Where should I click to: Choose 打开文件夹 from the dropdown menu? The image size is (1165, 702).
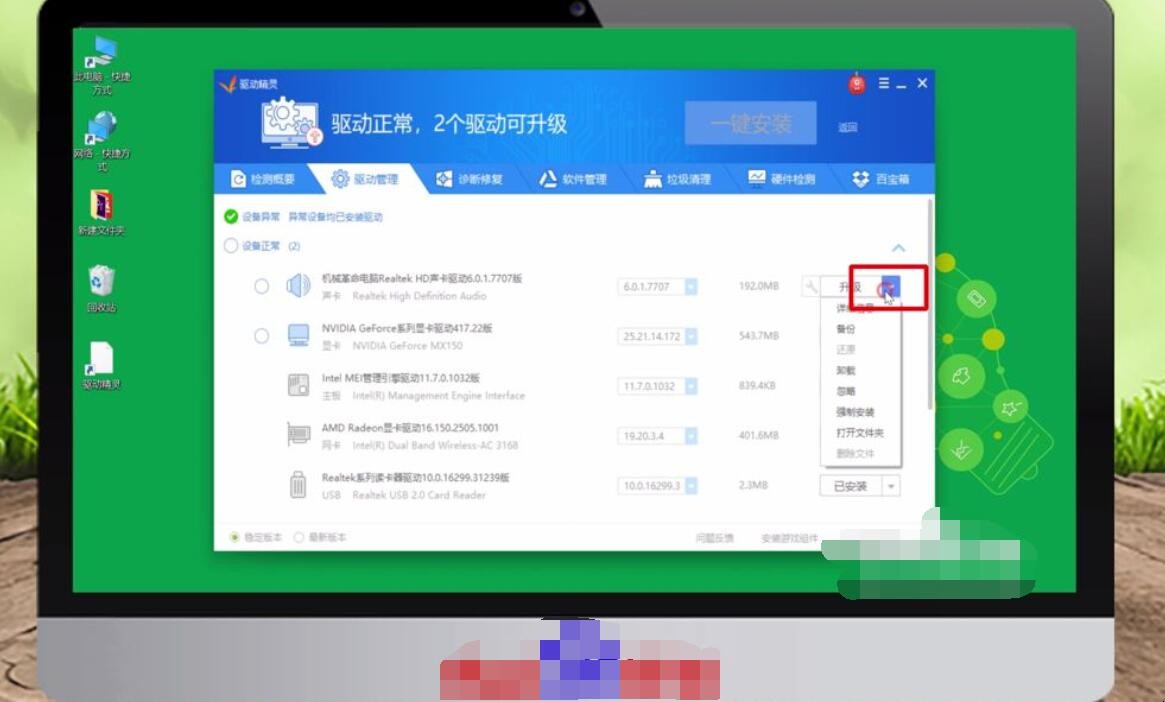pyautogui.click(x=860, y=432)
